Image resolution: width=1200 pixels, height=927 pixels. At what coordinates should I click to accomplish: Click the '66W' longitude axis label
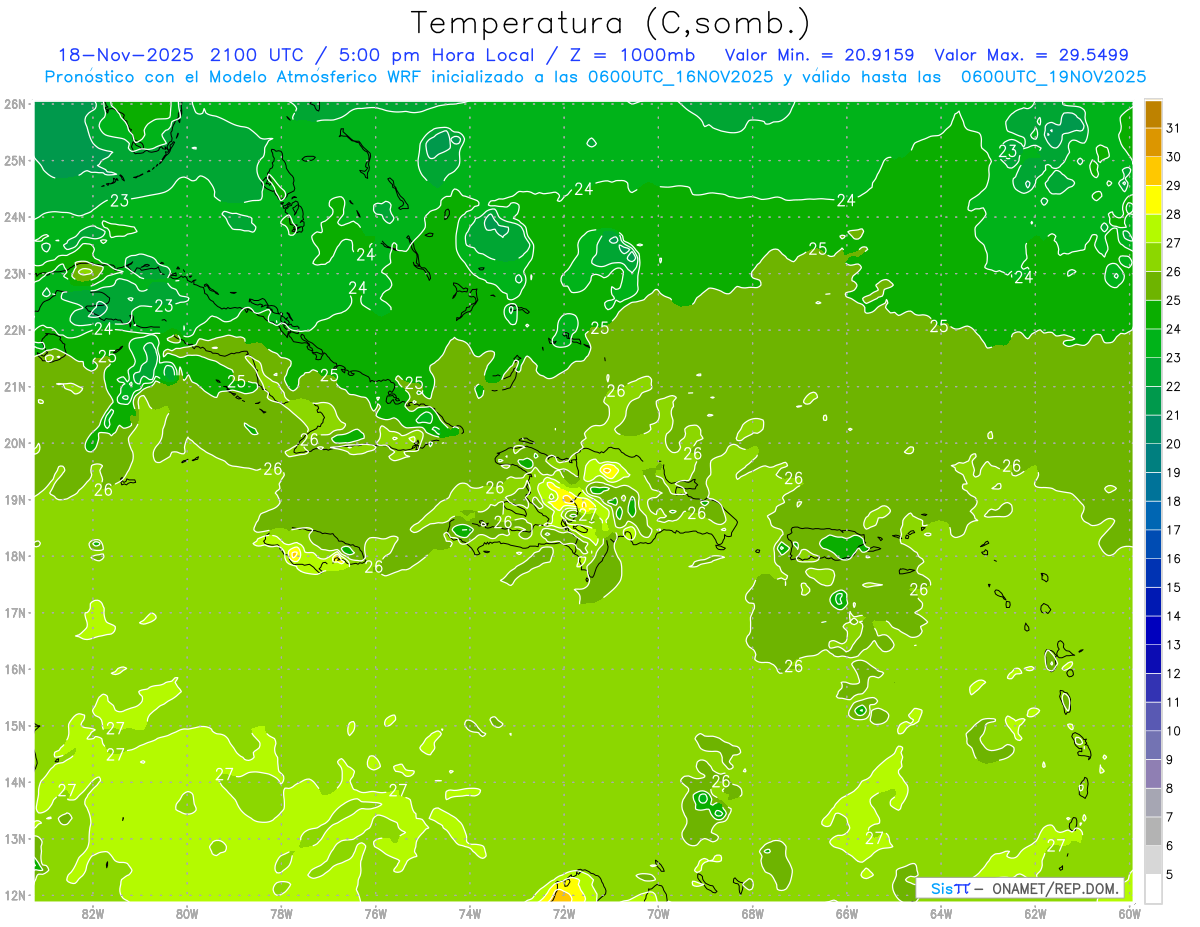[847, 913]
